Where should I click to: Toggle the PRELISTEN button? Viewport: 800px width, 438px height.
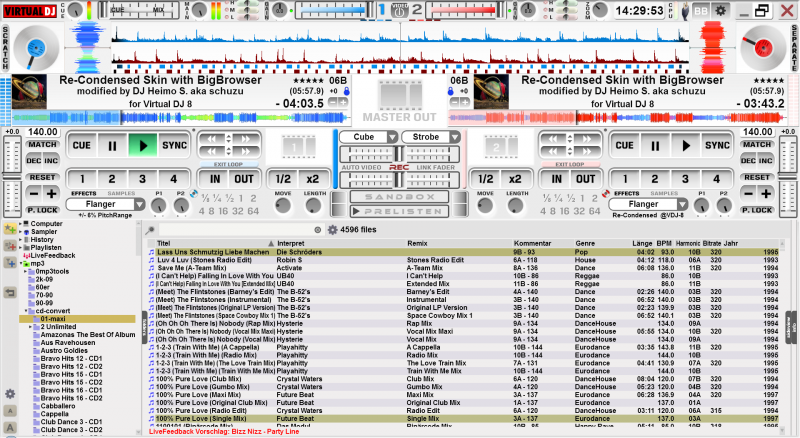click(x=399, y=211)
